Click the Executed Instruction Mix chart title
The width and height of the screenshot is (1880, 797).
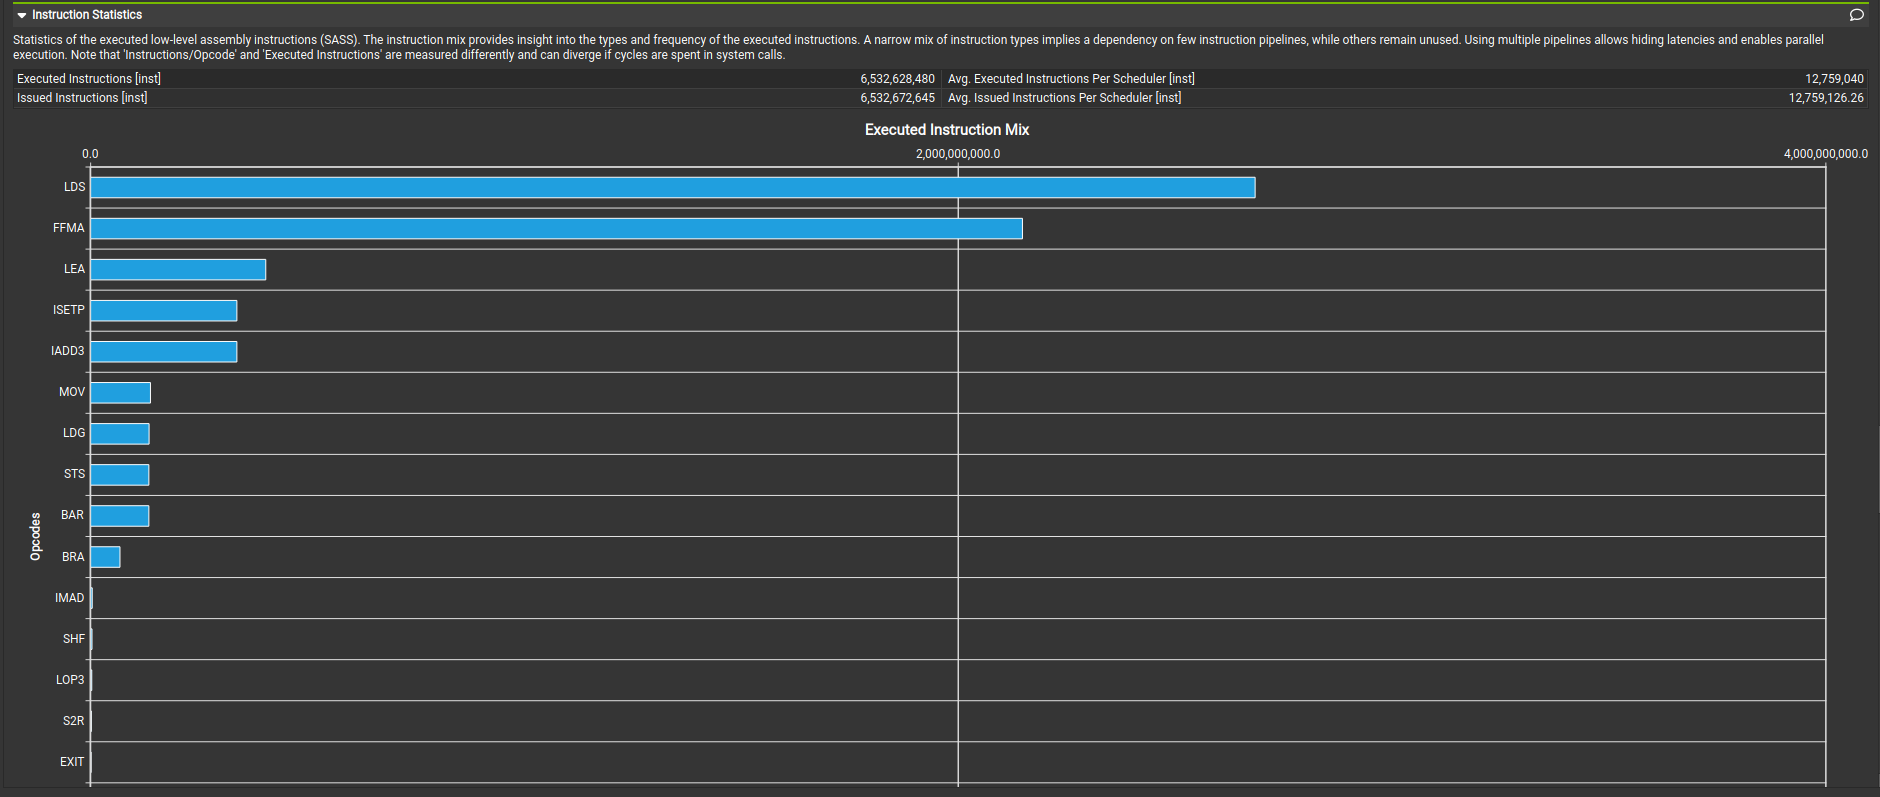946,130
